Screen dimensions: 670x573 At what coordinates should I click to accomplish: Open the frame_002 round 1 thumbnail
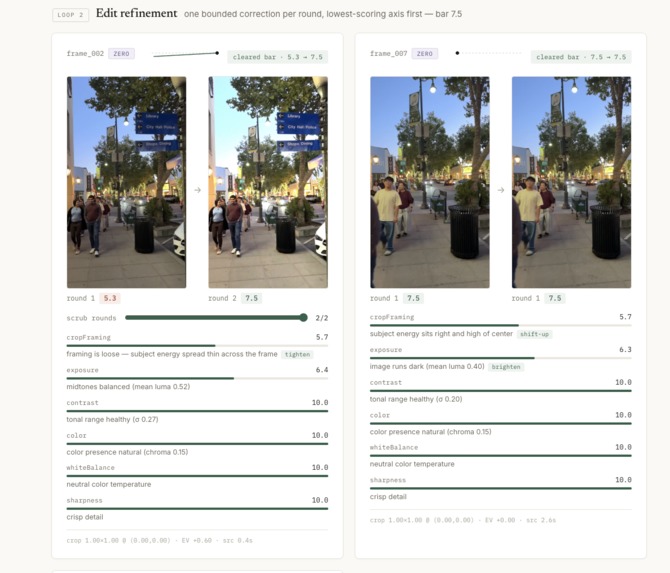pos(126,182)
